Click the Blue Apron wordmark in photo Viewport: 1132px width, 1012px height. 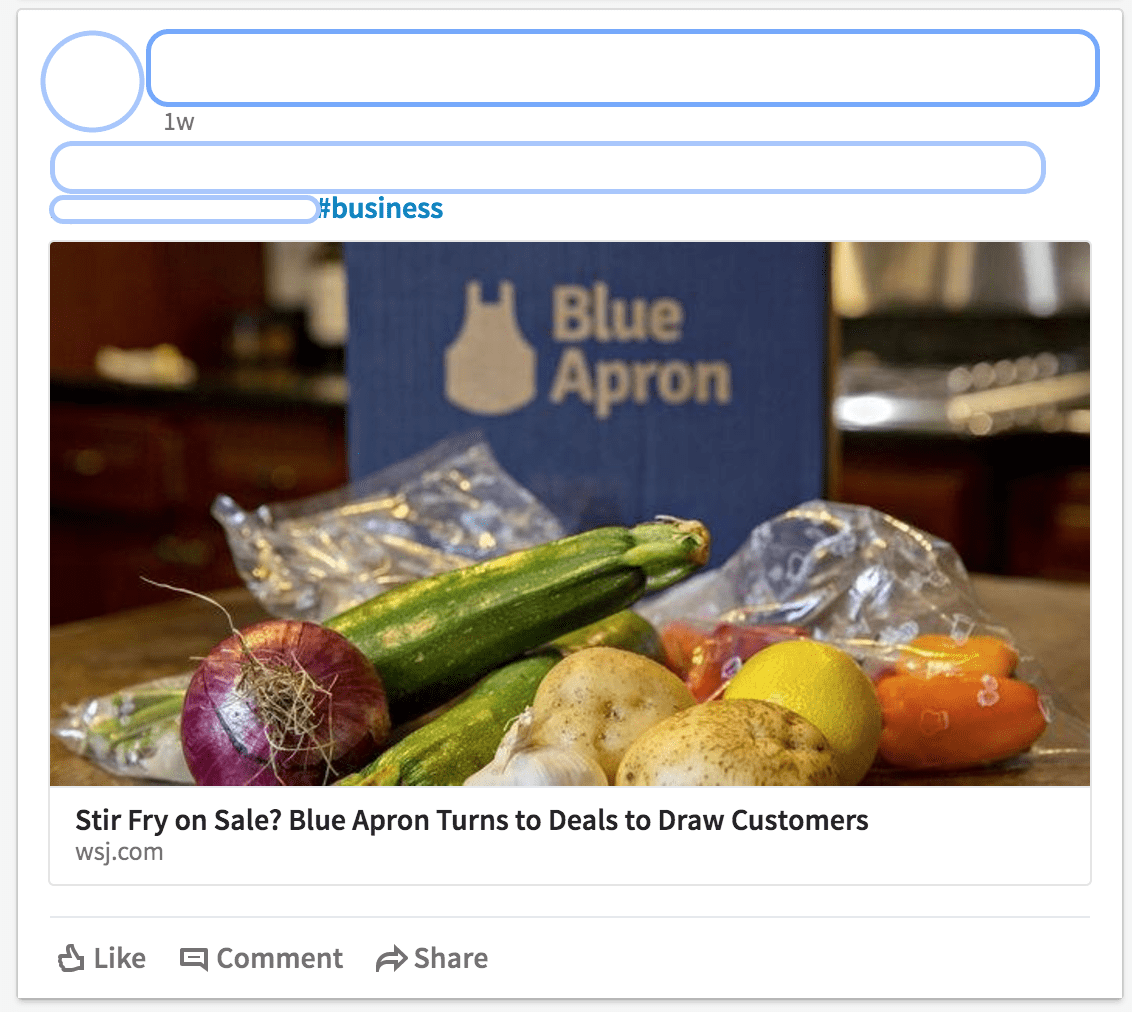(x=640, y=348)
